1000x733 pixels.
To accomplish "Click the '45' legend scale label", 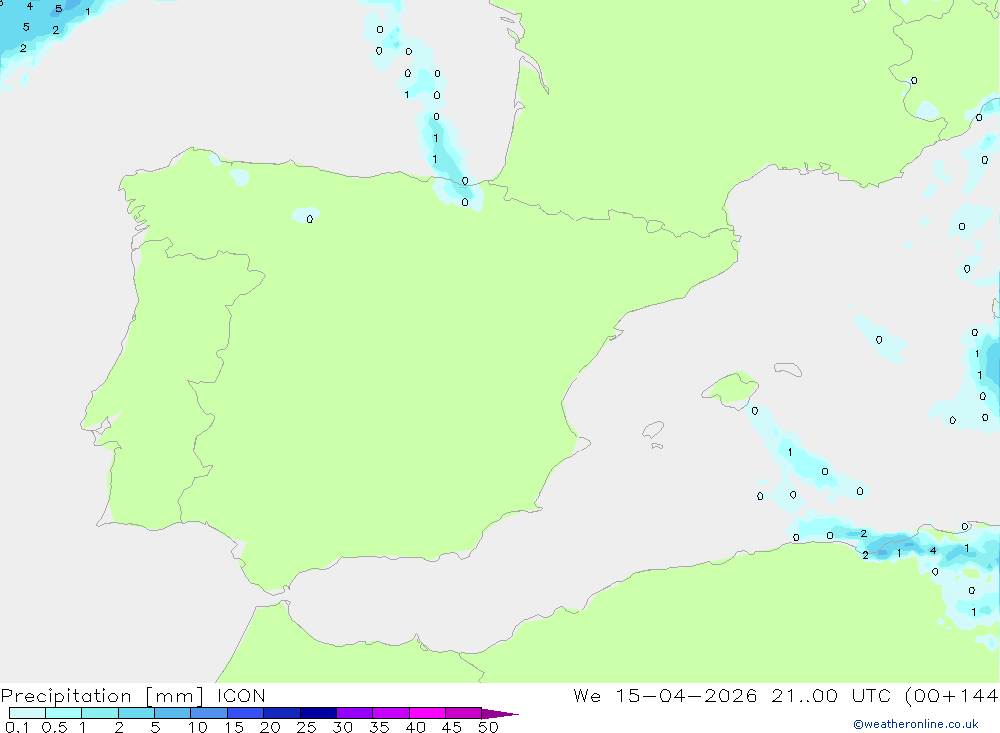I will pyautogui.click(x=452, y=727).
